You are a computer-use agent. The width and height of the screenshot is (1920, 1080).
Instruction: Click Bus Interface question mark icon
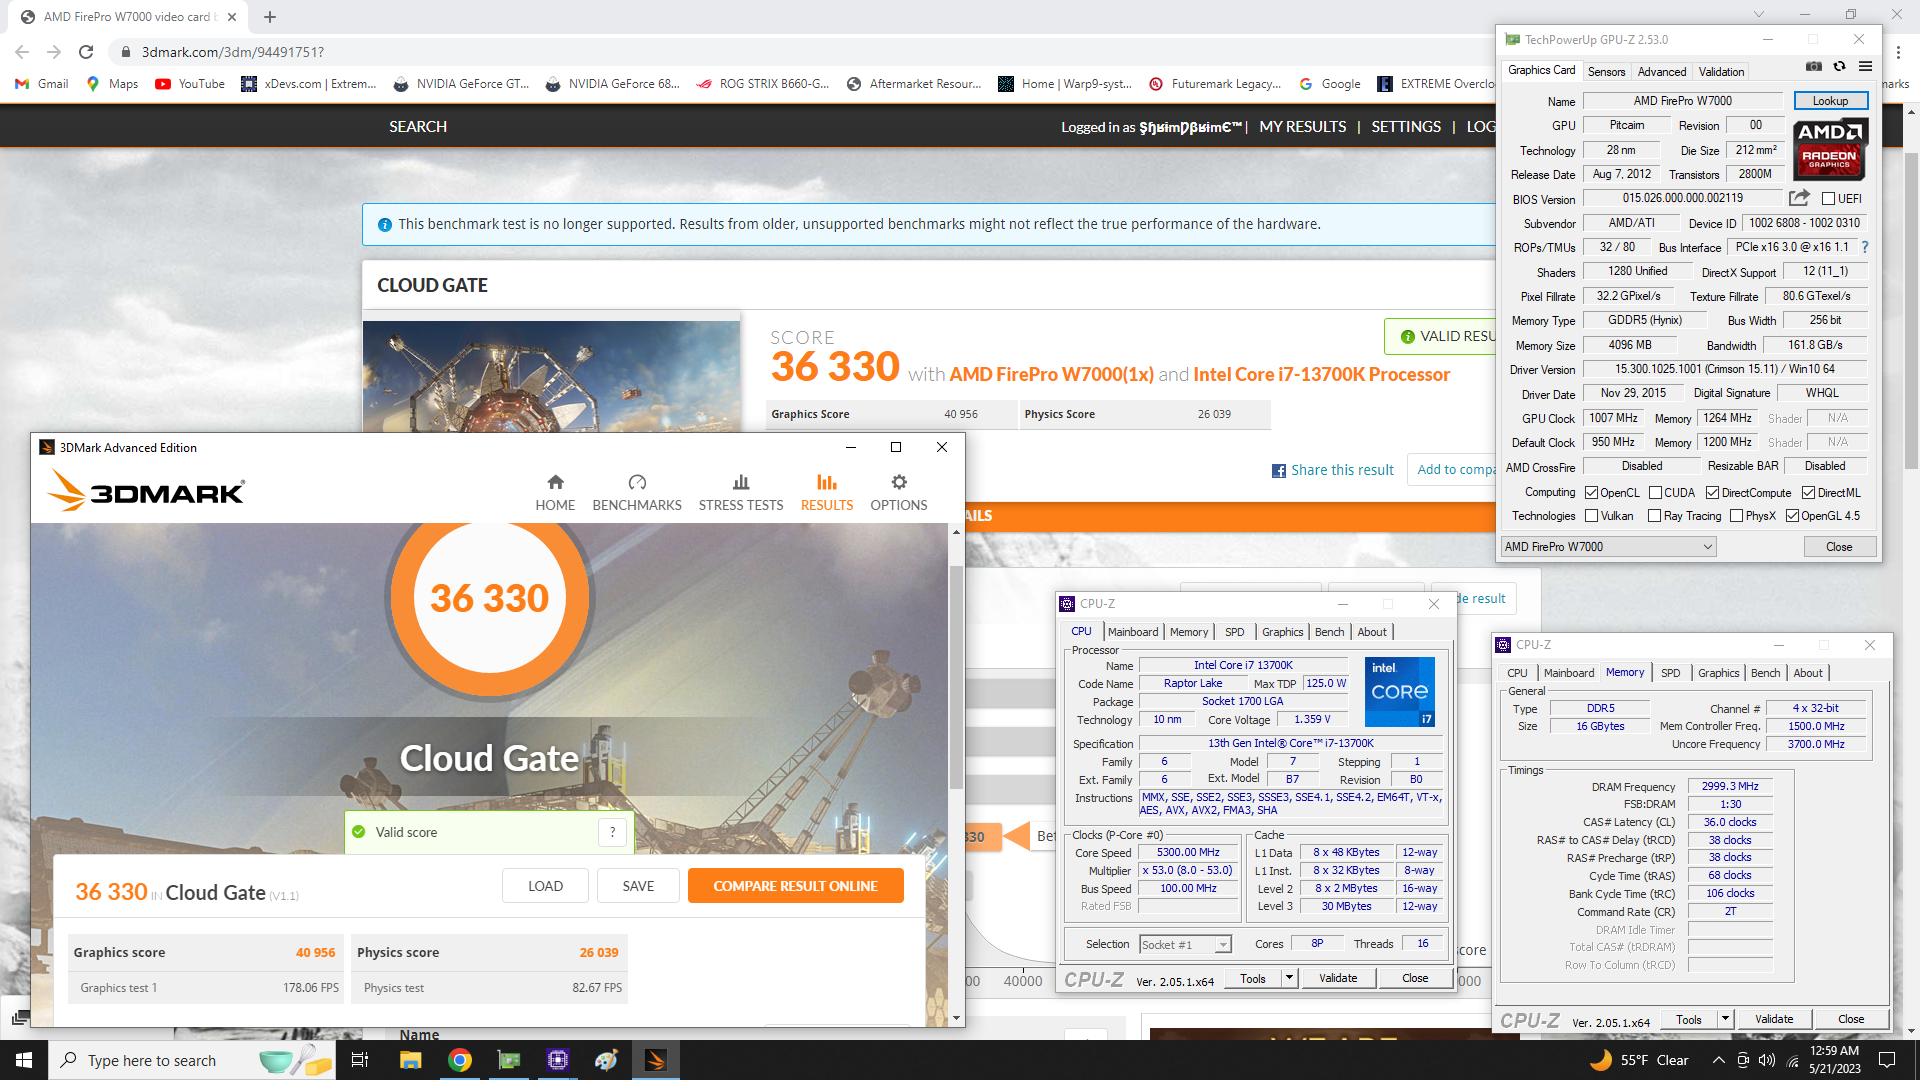(1865, 247)
